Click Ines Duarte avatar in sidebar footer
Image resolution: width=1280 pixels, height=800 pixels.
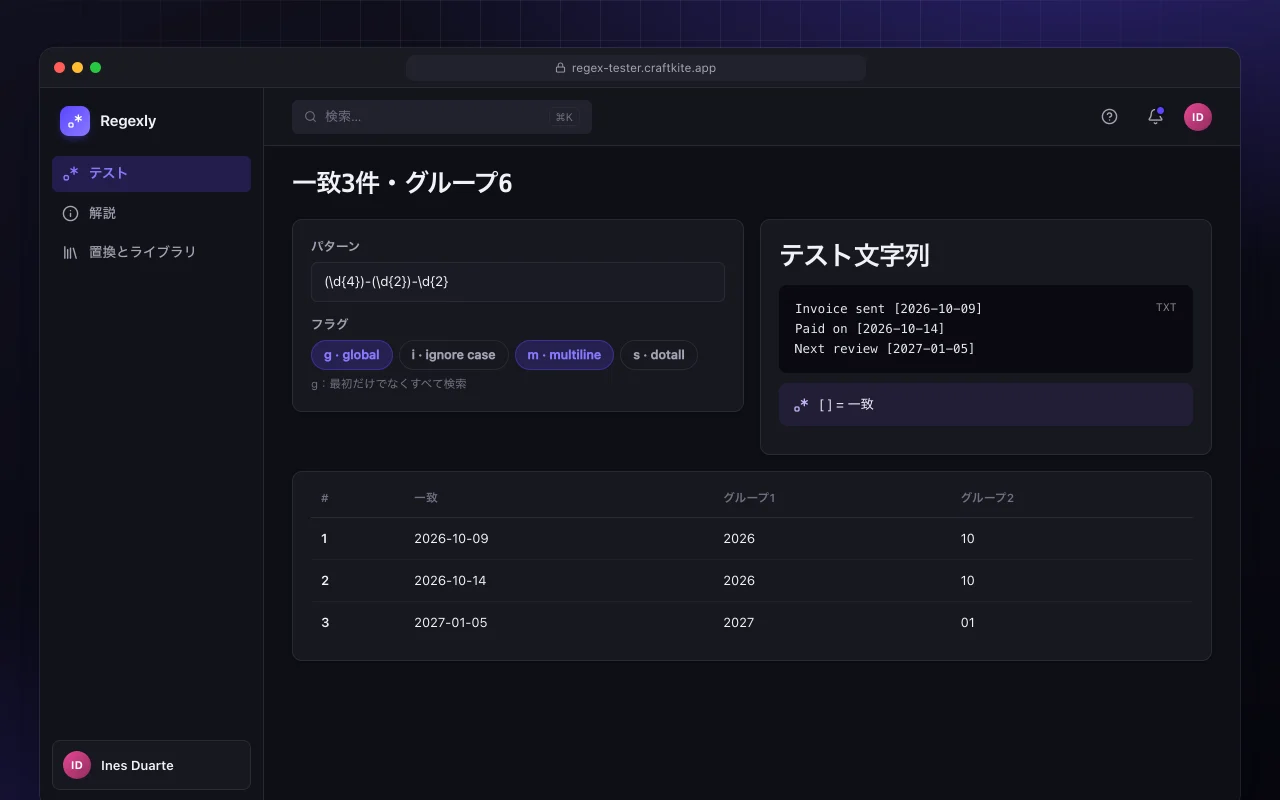[77, 765]
